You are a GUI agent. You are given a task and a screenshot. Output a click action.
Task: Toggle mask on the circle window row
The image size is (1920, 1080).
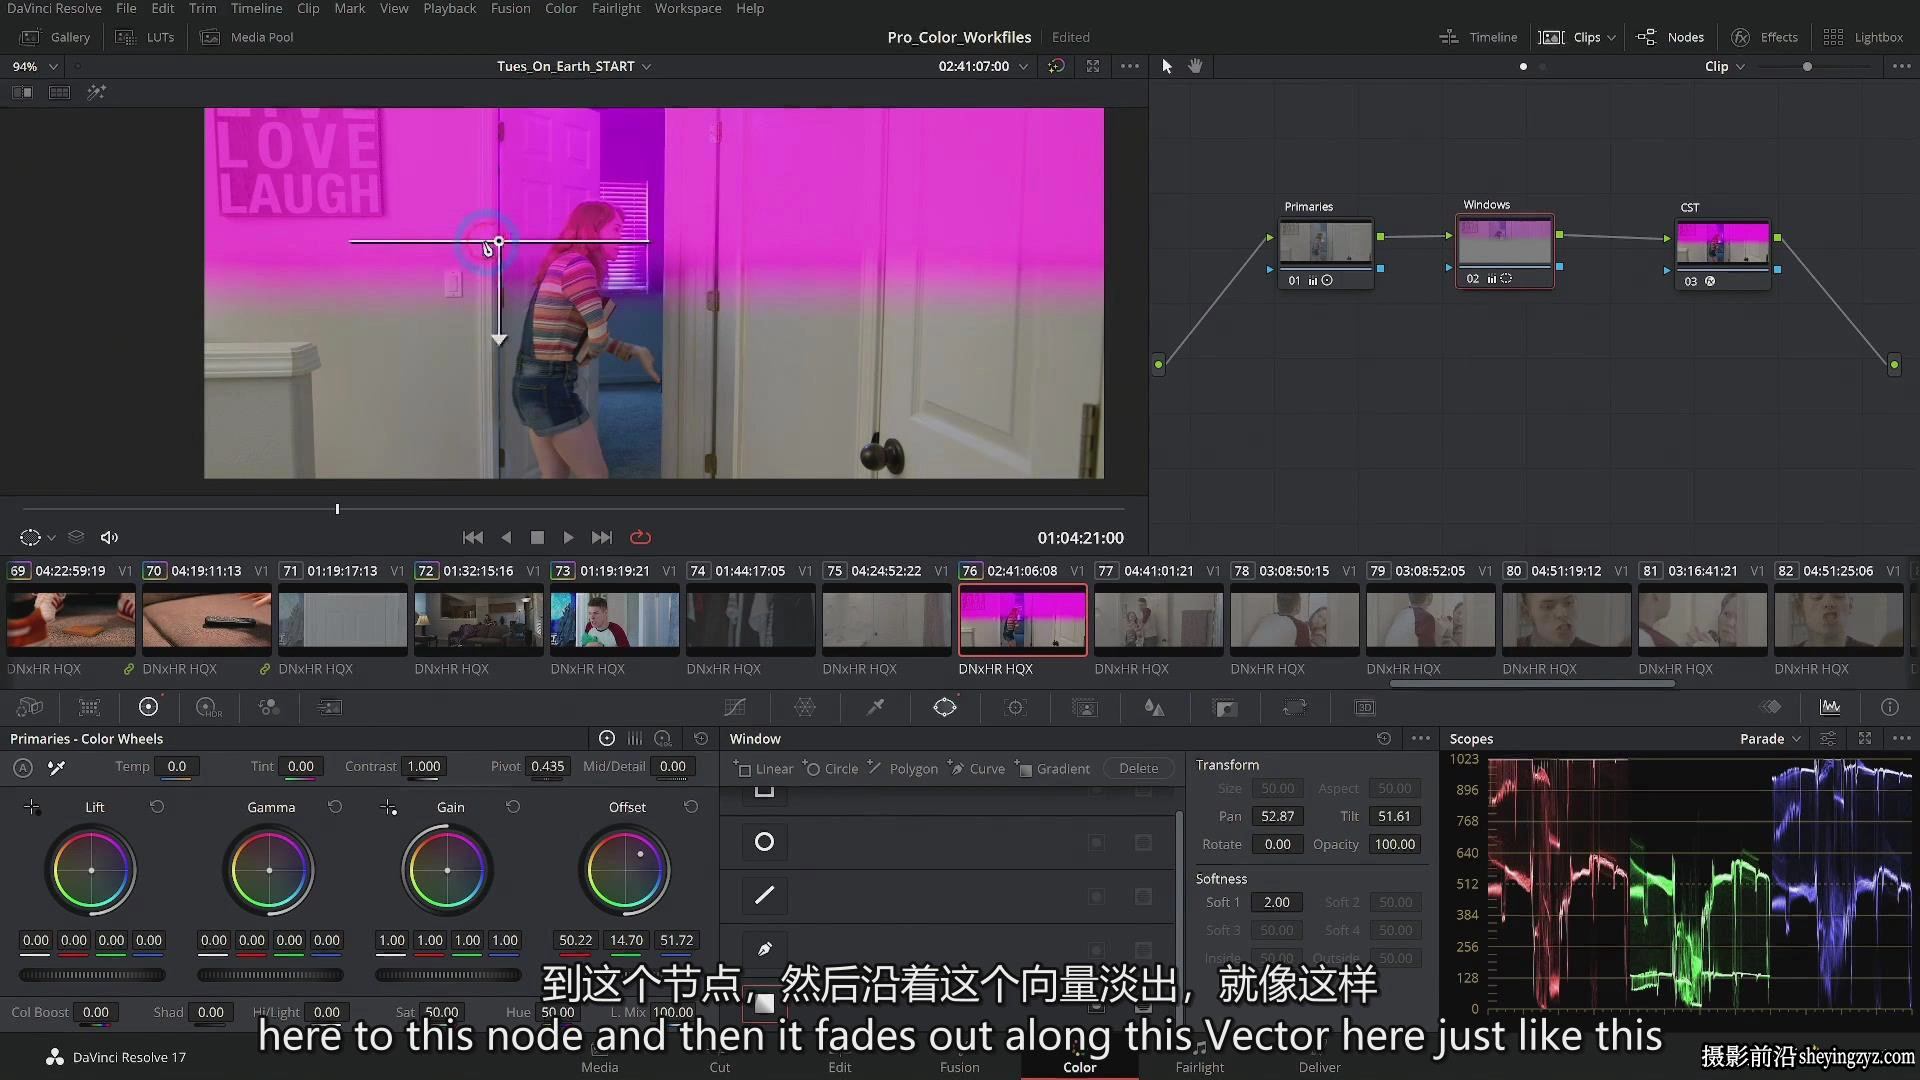click(1143, 842)
